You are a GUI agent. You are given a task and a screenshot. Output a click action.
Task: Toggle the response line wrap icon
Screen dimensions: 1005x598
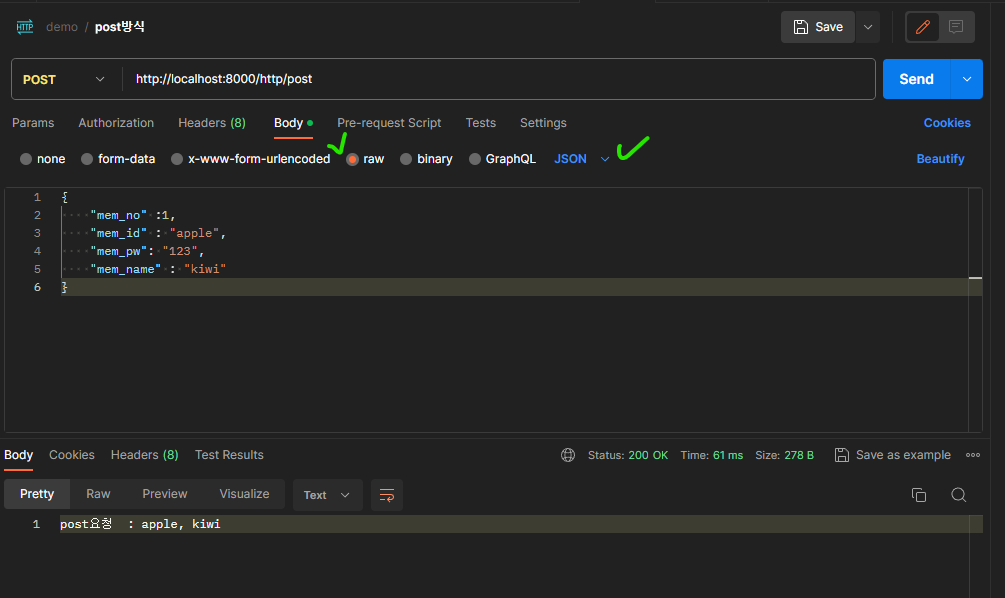coord(386,495)
